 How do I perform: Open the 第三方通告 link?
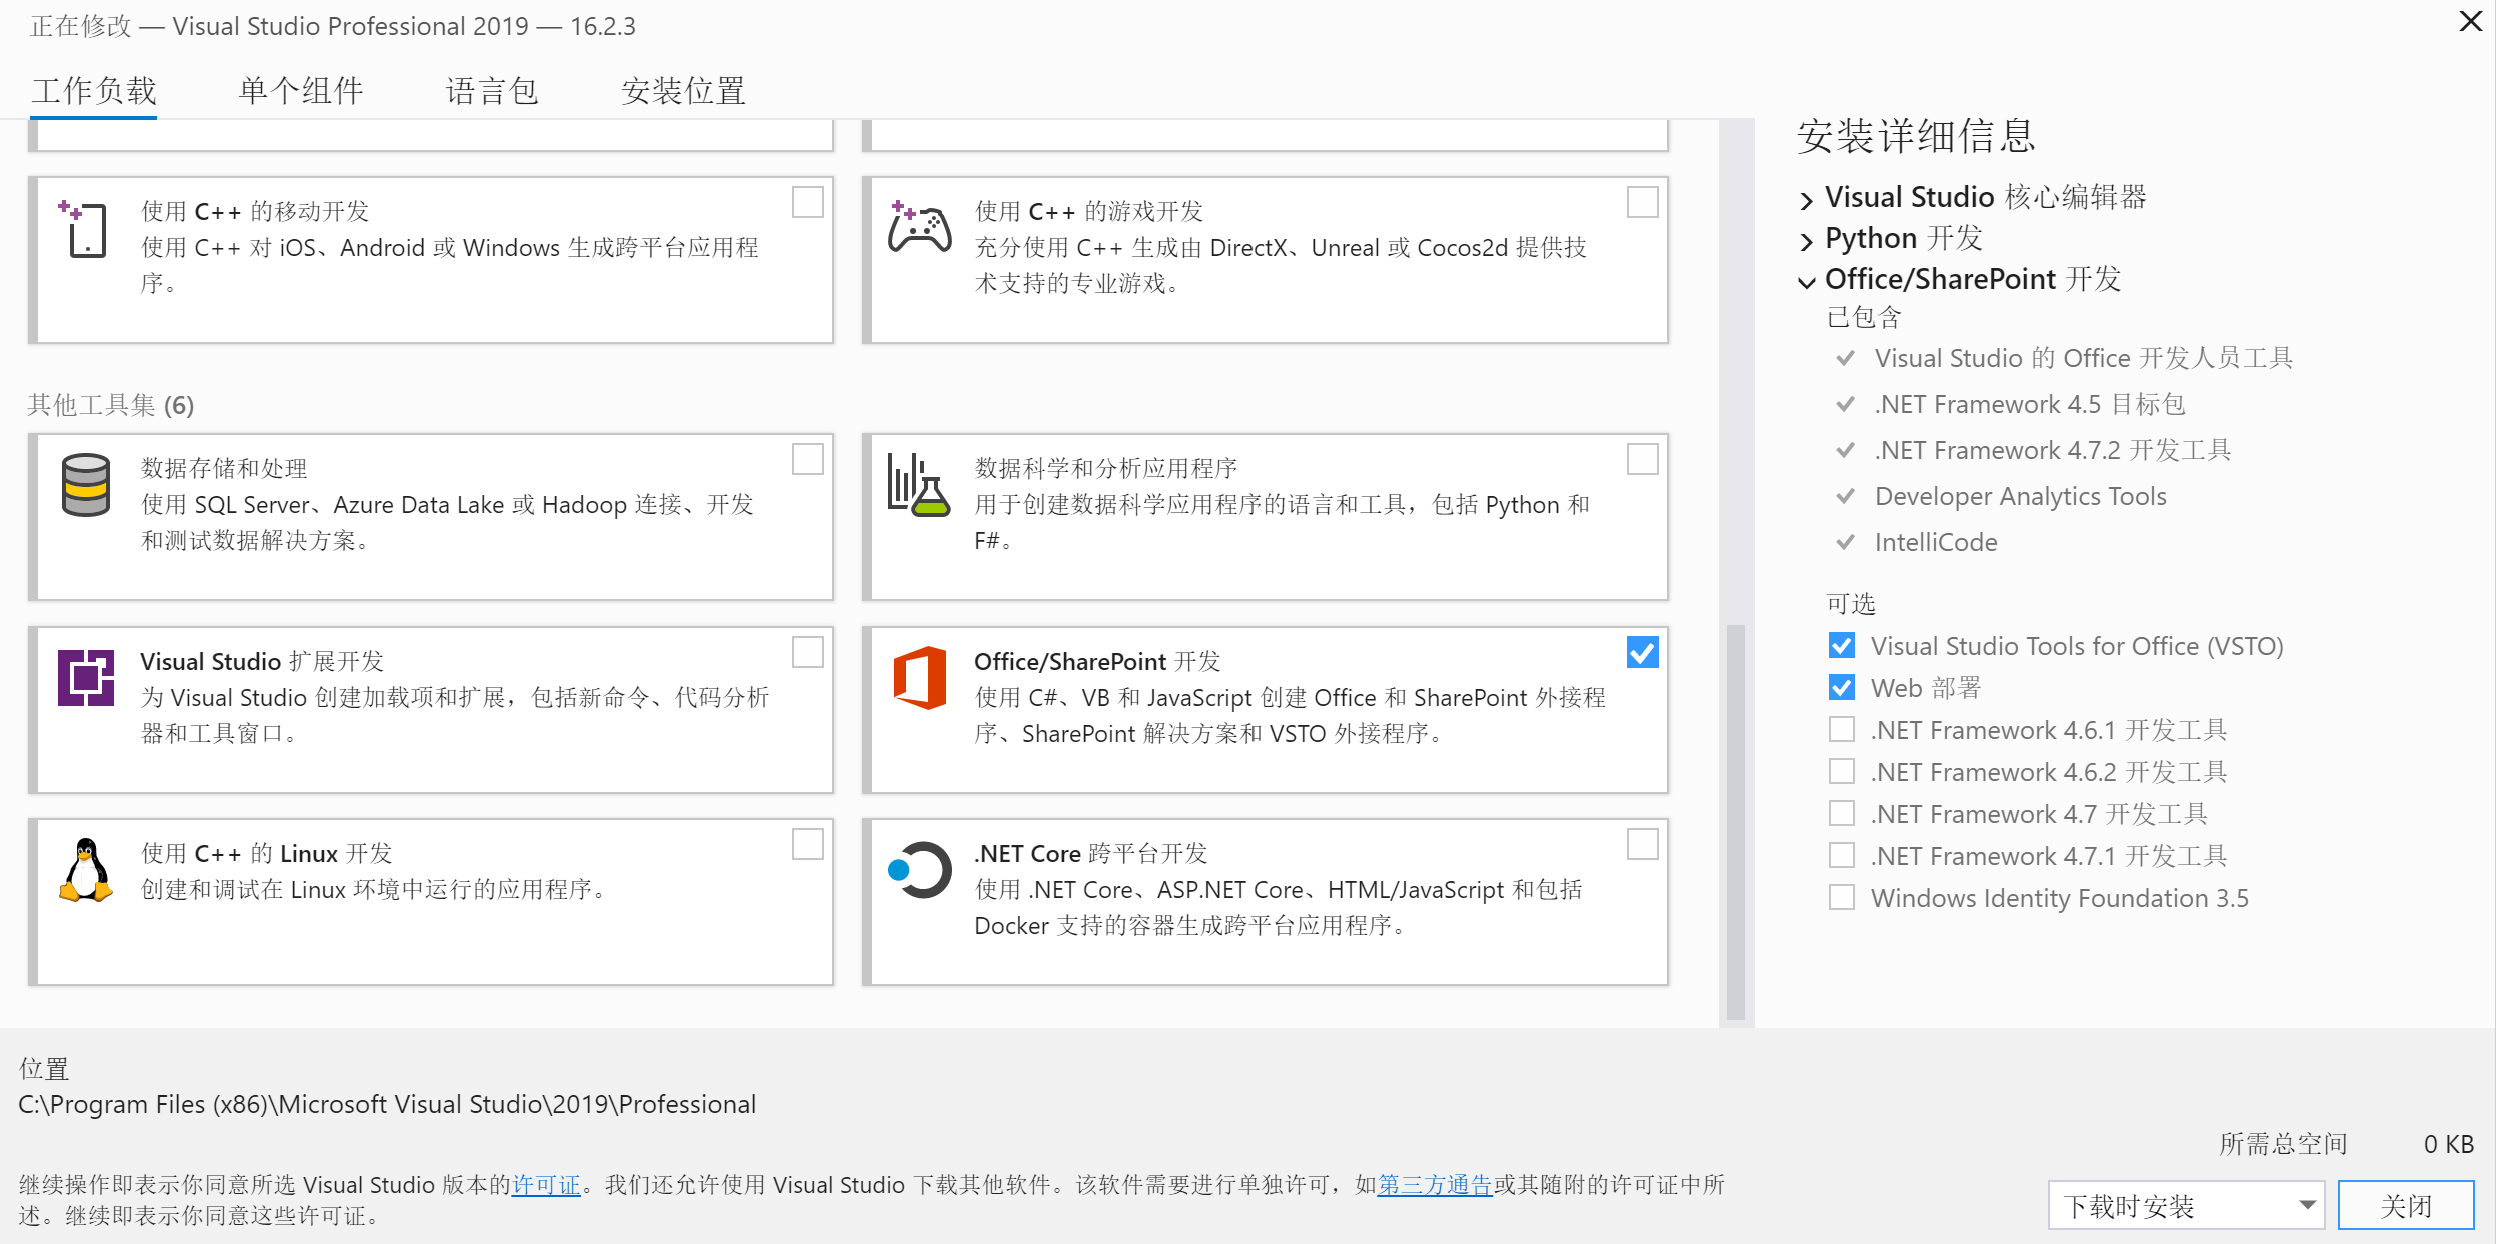coord(1434,1185)
